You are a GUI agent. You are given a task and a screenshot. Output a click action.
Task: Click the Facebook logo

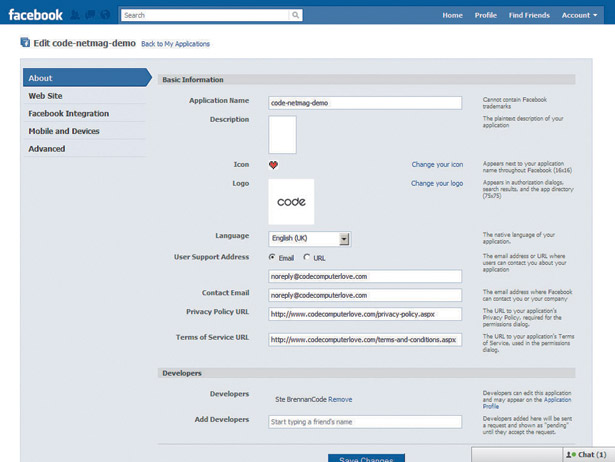(x=35, y=15)
